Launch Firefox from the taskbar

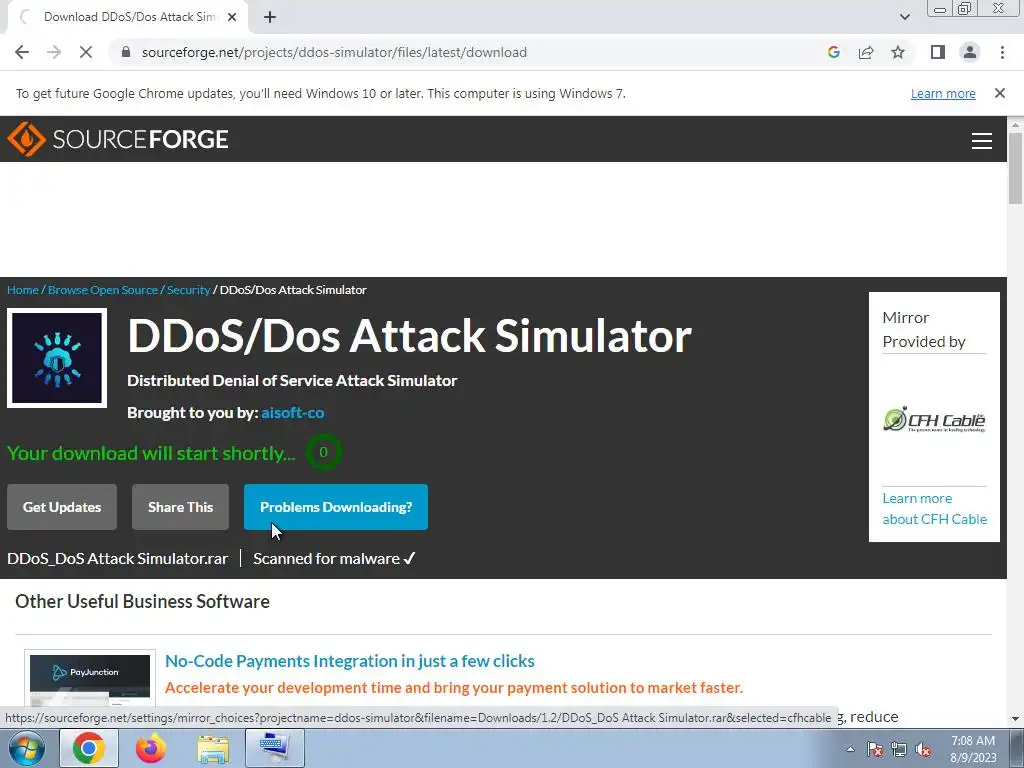point(150,748)
